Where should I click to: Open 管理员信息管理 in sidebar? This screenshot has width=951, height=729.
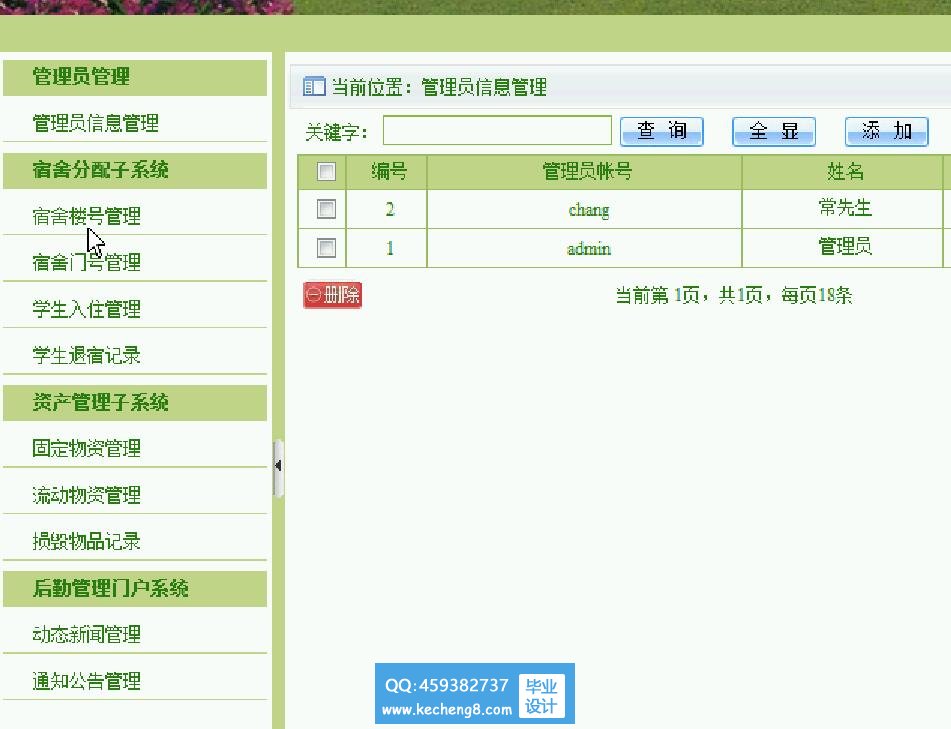95,123
